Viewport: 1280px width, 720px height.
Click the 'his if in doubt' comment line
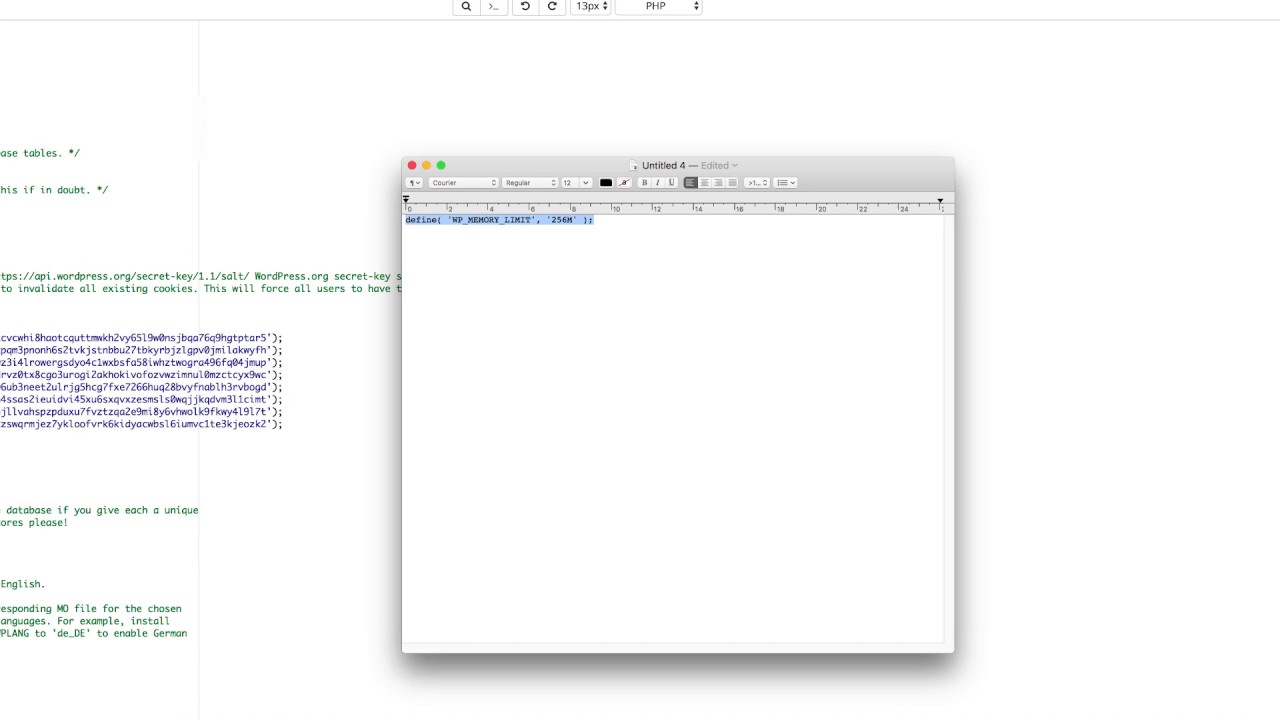tap(54, 190)
